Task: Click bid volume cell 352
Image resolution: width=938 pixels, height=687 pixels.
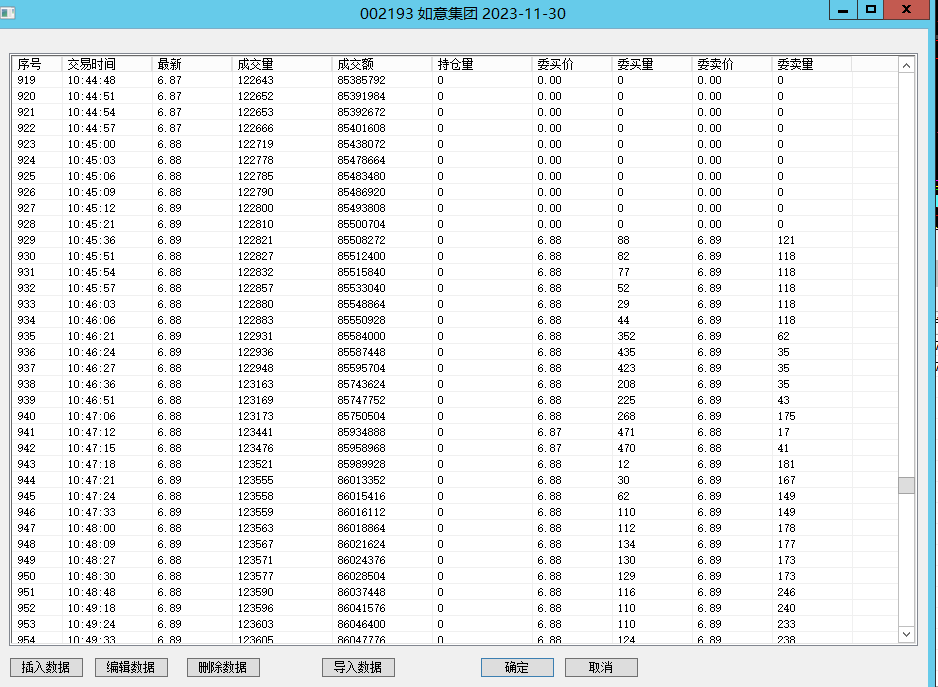Action: coord(626,336)
